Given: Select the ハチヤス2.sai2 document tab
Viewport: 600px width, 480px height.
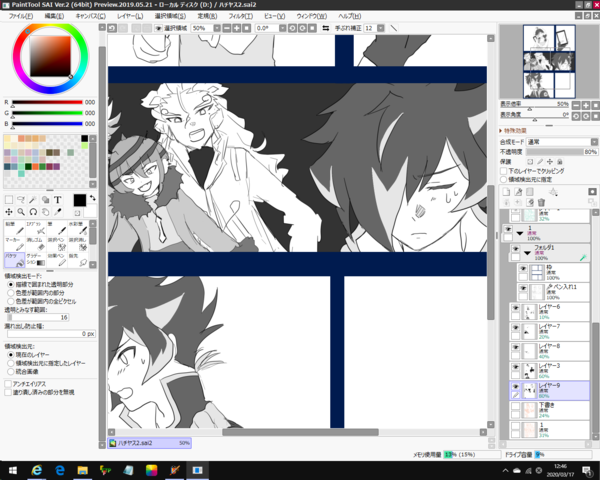Looking at the screenshot, I should click(x=150, y=443).
